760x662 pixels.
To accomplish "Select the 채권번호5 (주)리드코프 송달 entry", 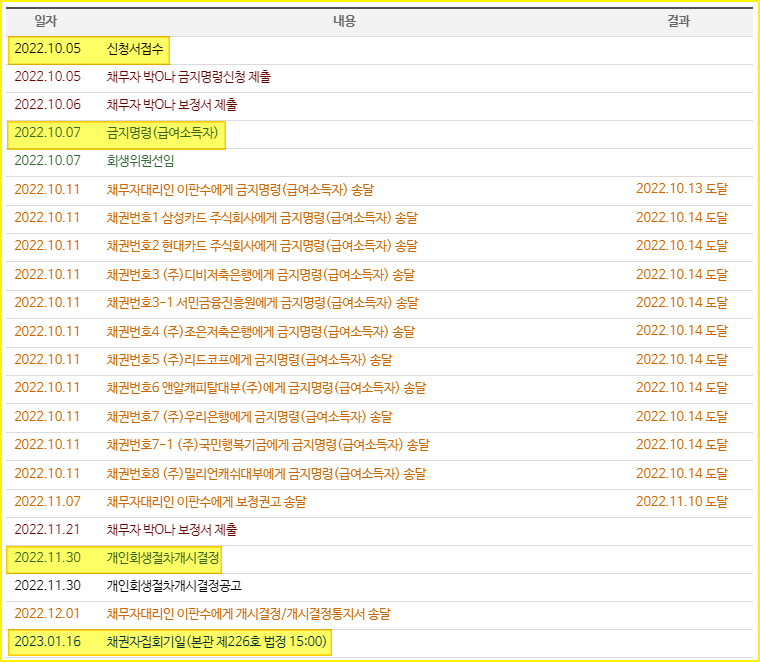I will (249, 360).
